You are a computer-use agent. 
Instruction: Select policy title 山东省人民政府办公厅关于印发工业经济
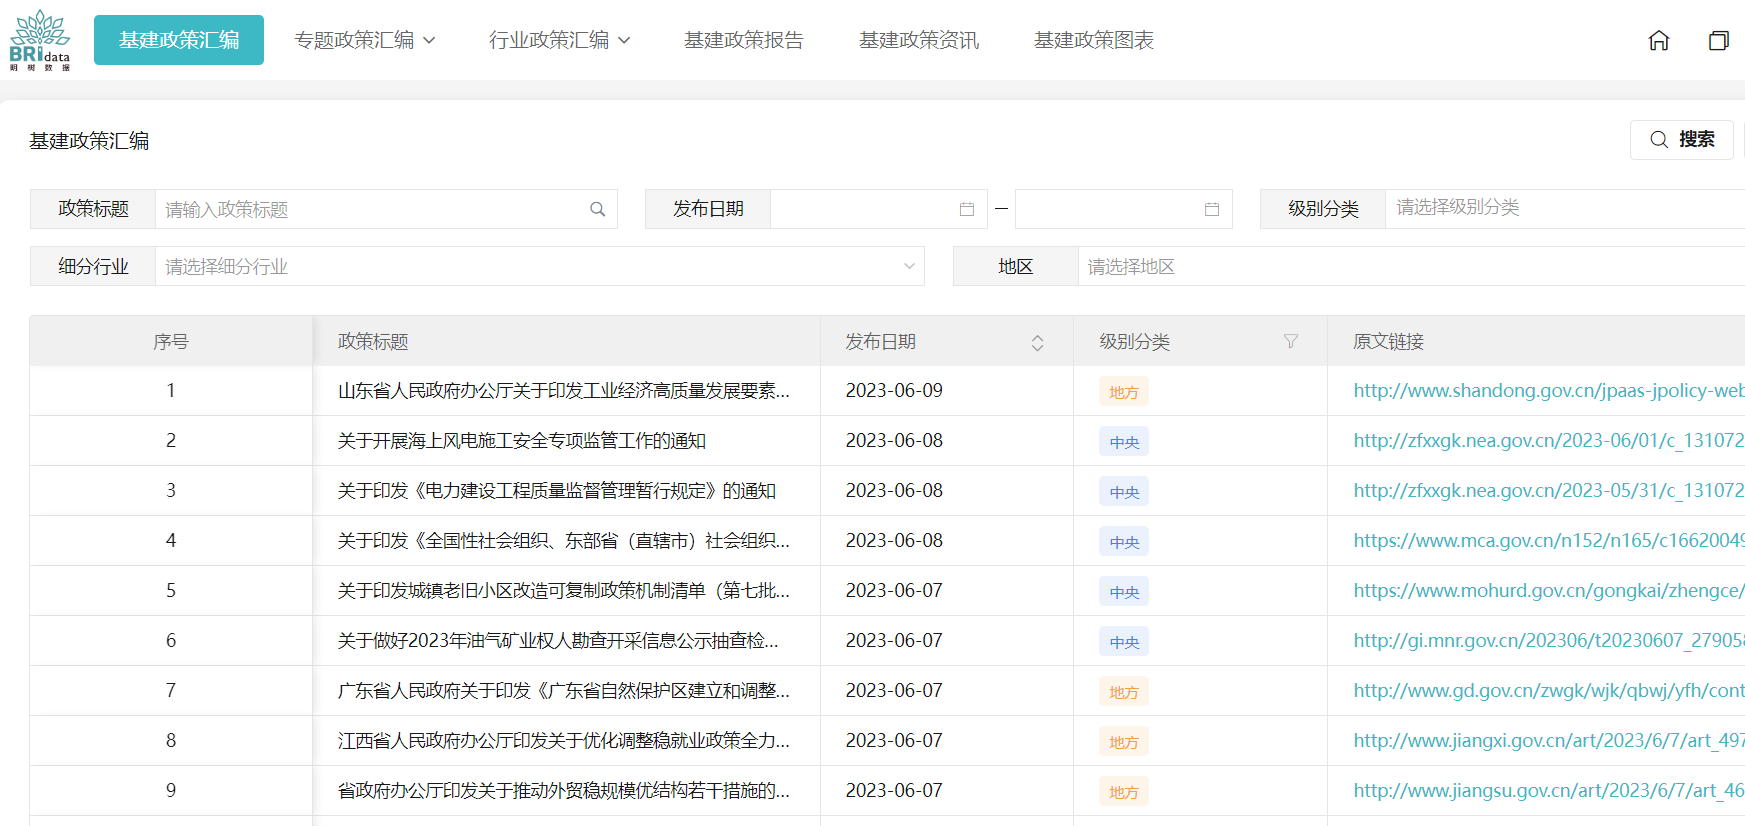click(x=564, y=390)
